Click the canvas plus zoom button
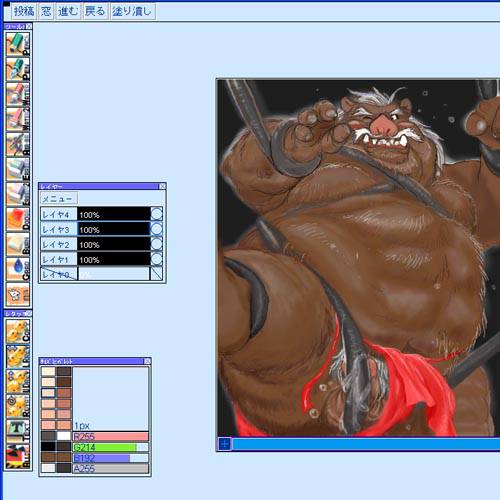This screenshot has width=500, height=500. point(225,444)
